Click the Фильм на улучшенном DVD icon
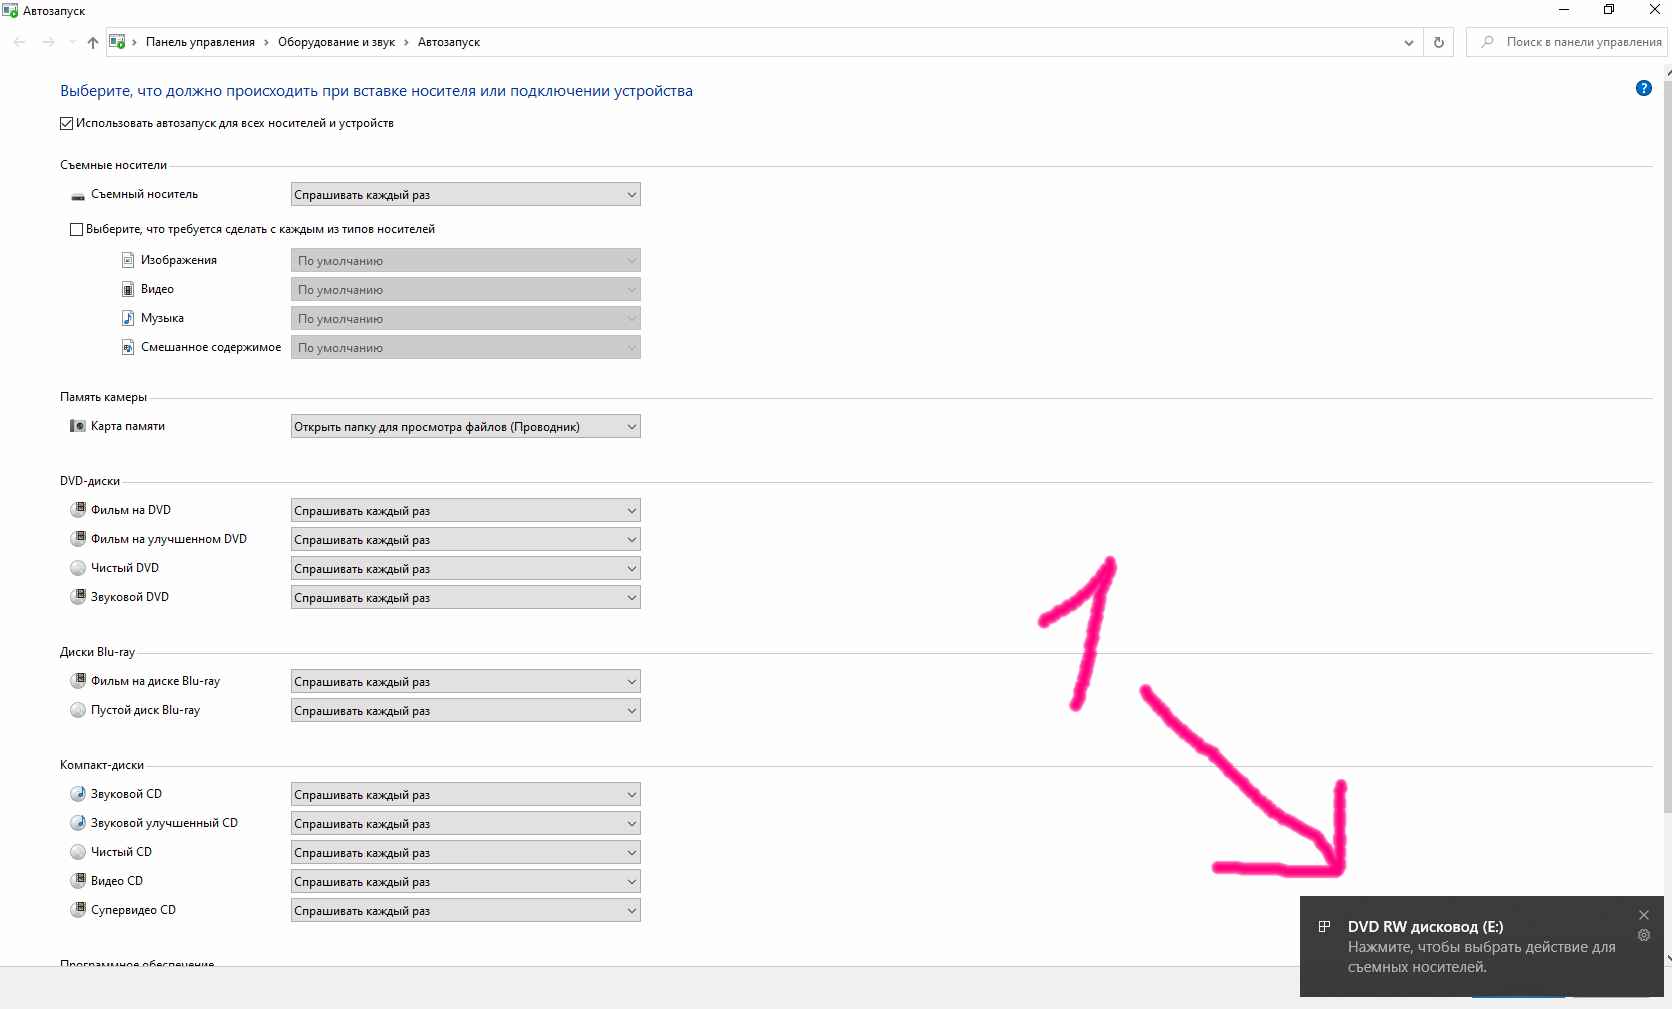1672x1009 pixels. (x=78, y=539)
